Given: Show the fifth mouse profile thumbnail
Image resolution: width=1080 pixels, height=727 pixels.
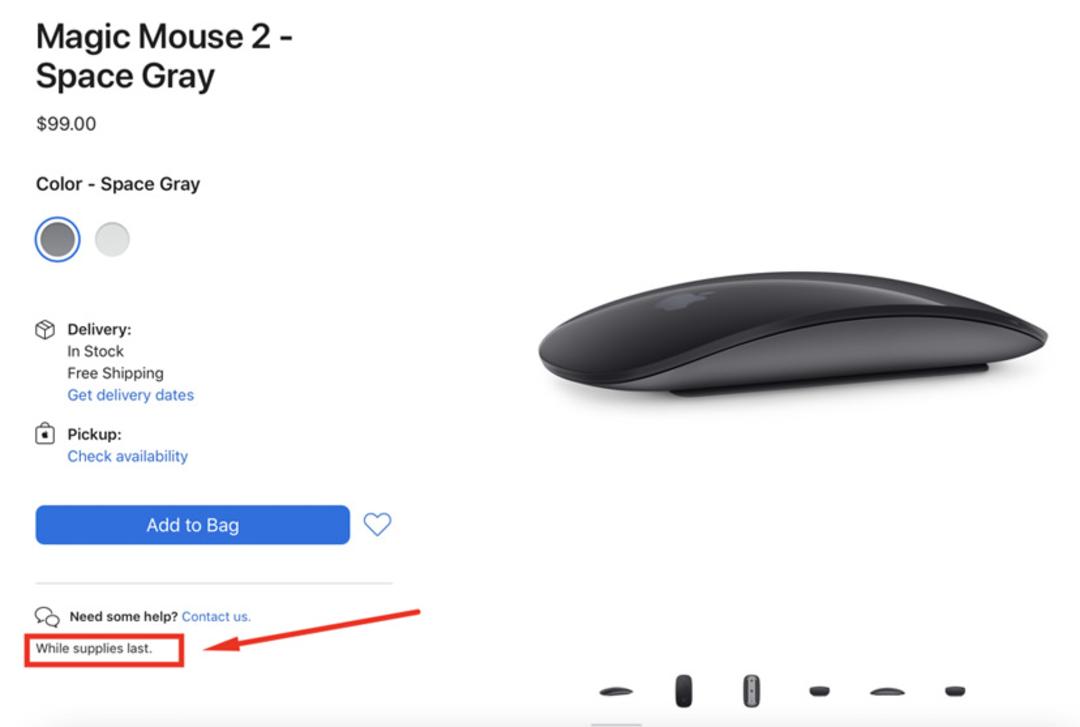Looking at the screenshot, I should (x=887, y=691).
